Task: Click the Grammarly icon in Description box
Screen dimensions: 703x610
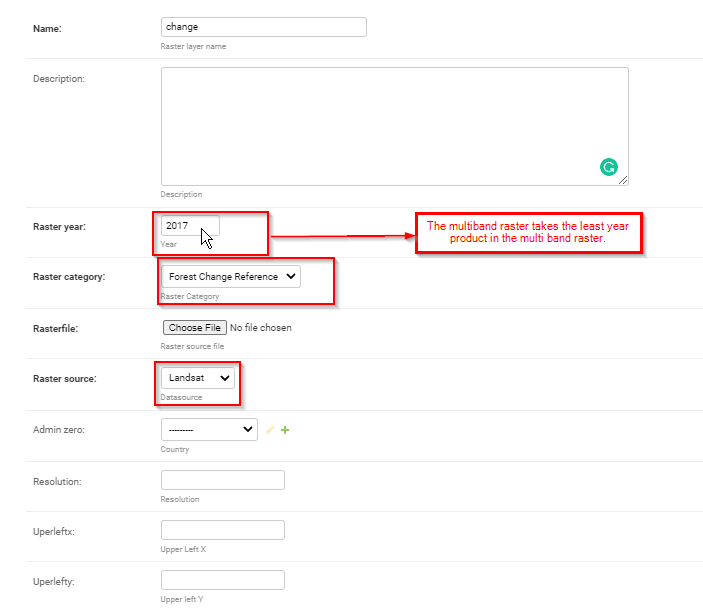Action: pos(608,167)
